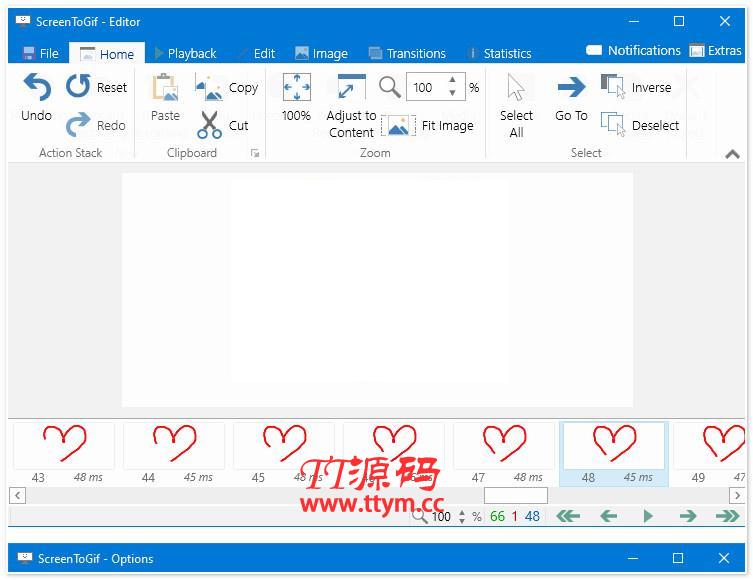Jump to last frame with double-right arrow

pos(728,516)
